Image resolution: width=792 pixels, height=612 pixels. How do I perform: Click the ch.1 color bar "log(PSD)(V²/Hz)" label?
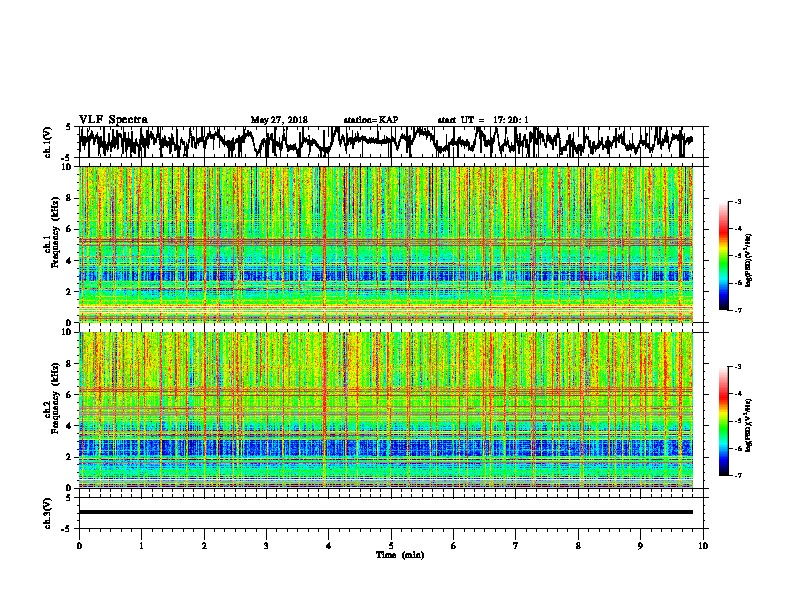(748, 261)
